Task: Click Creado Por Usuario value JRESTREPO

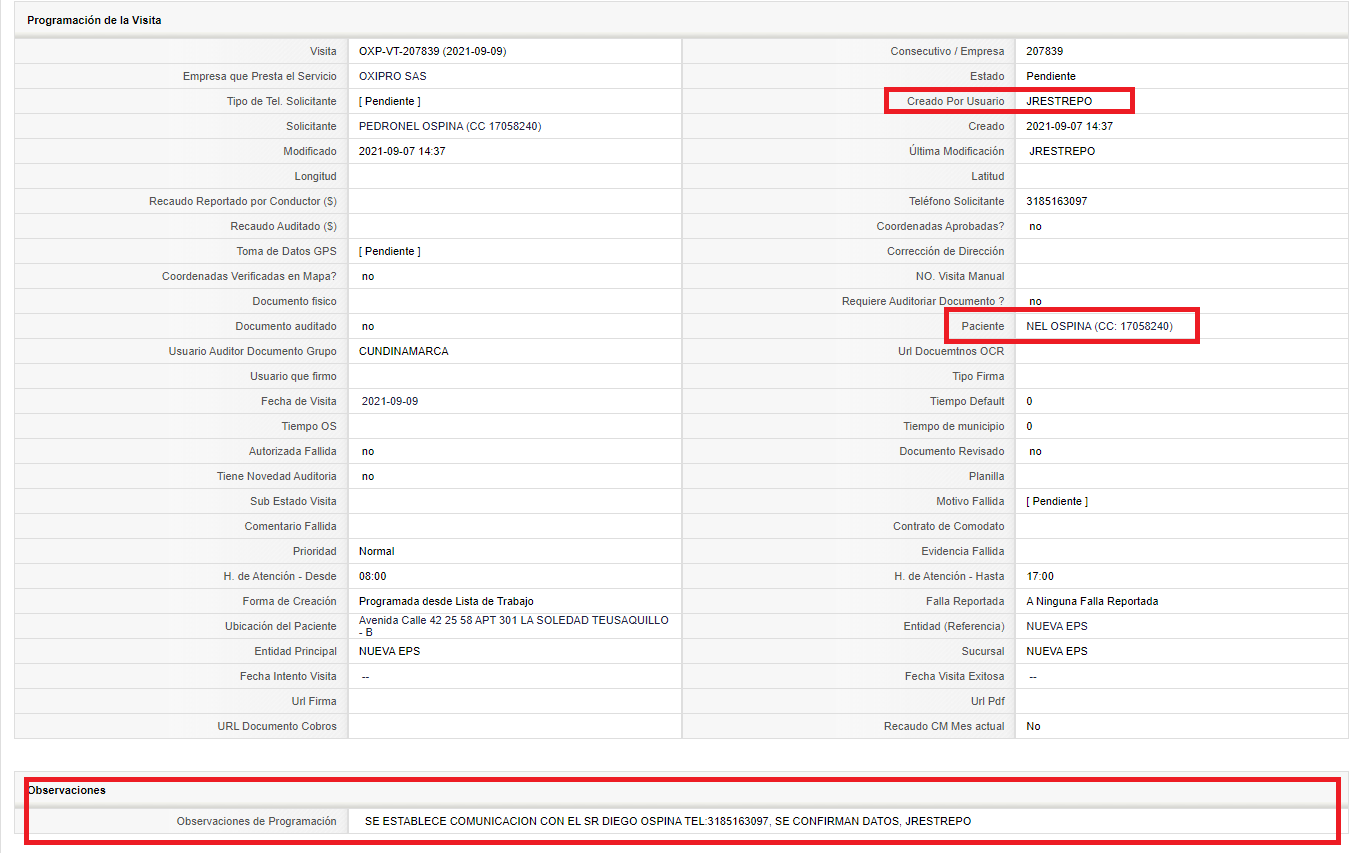Action: [1059, 101]
